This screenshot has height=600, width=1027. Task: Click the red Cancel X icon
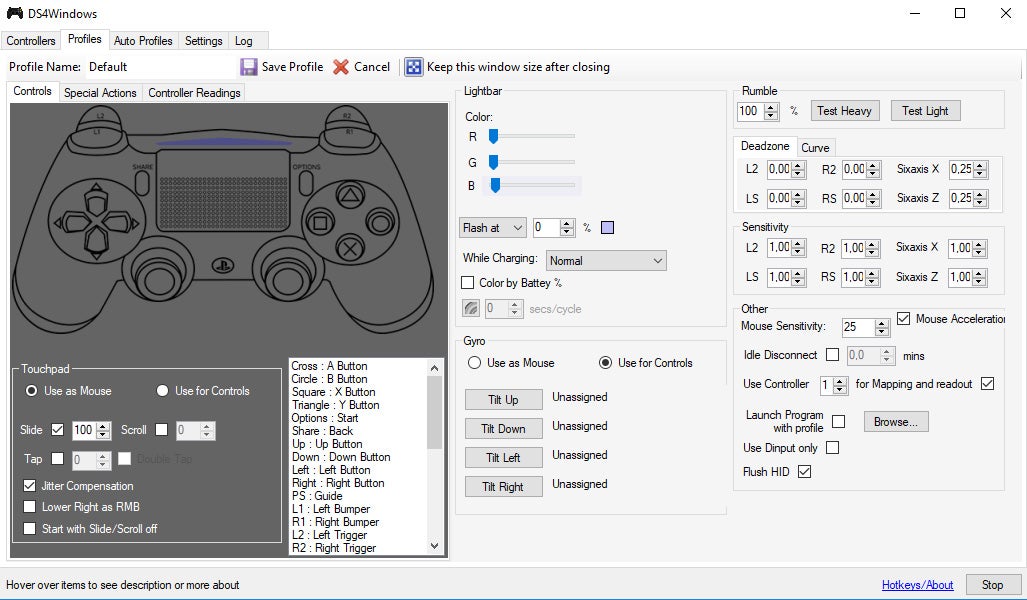[341, 67]
